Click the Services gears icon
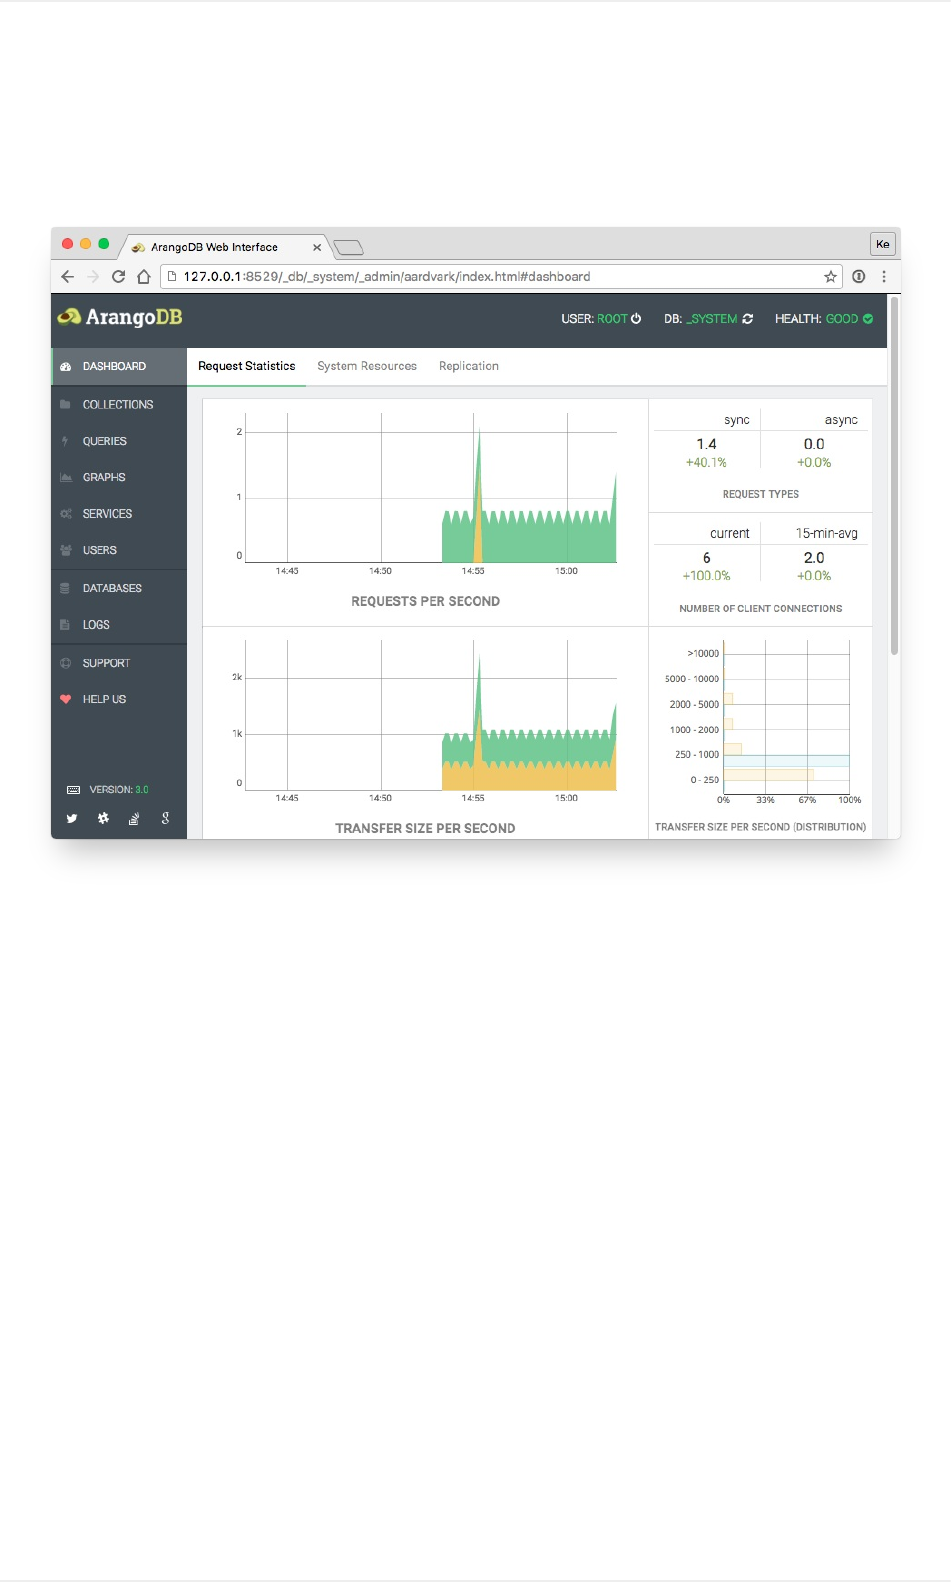 (66, 514)
